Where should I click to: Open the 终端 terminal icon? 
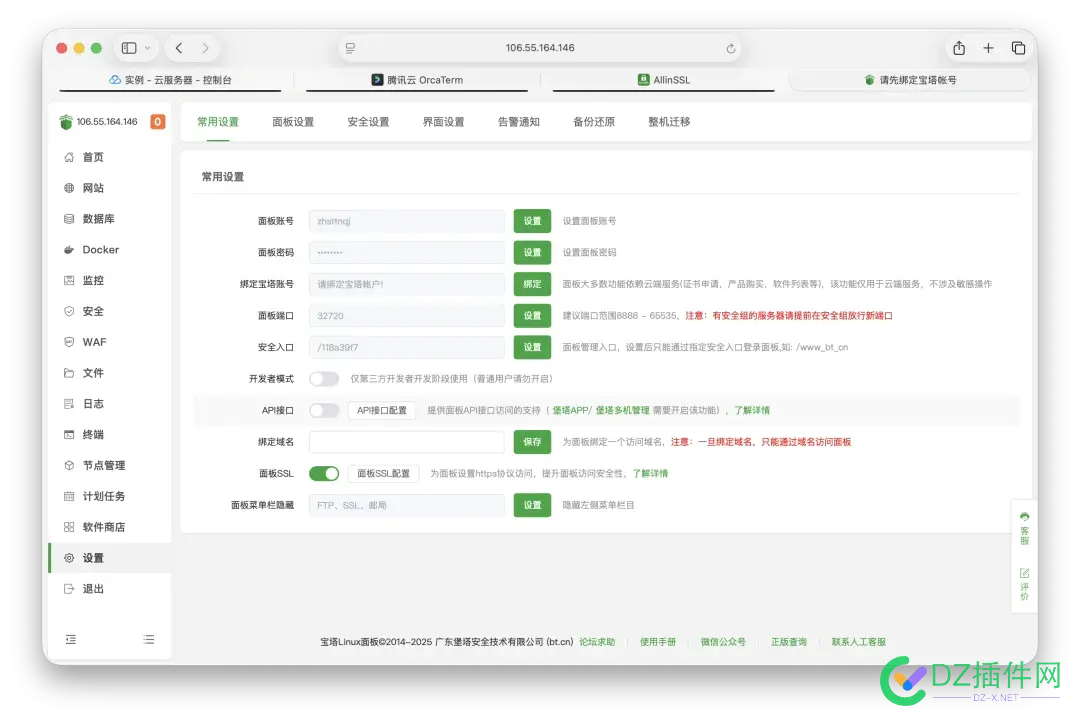[x=69, y=435]
